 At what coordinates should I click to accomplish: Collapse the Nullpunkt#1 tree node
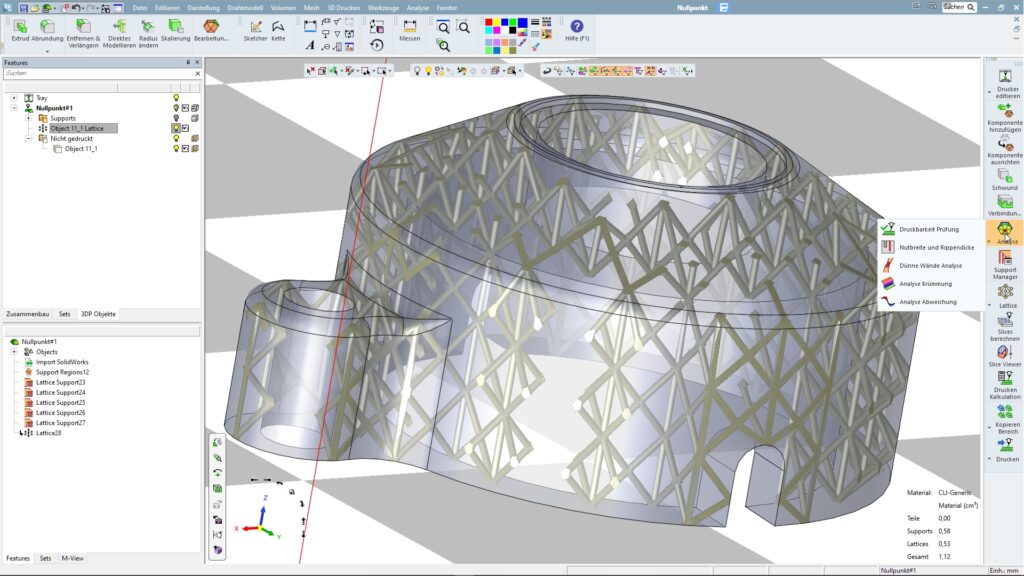click(x=15, y=107)
